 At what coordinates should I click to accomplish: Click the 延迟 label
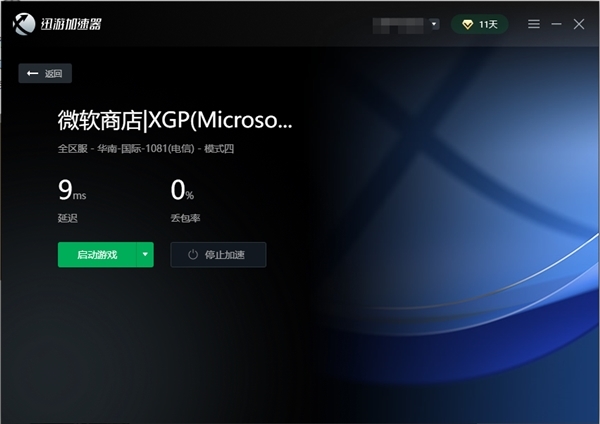[68, 218]
